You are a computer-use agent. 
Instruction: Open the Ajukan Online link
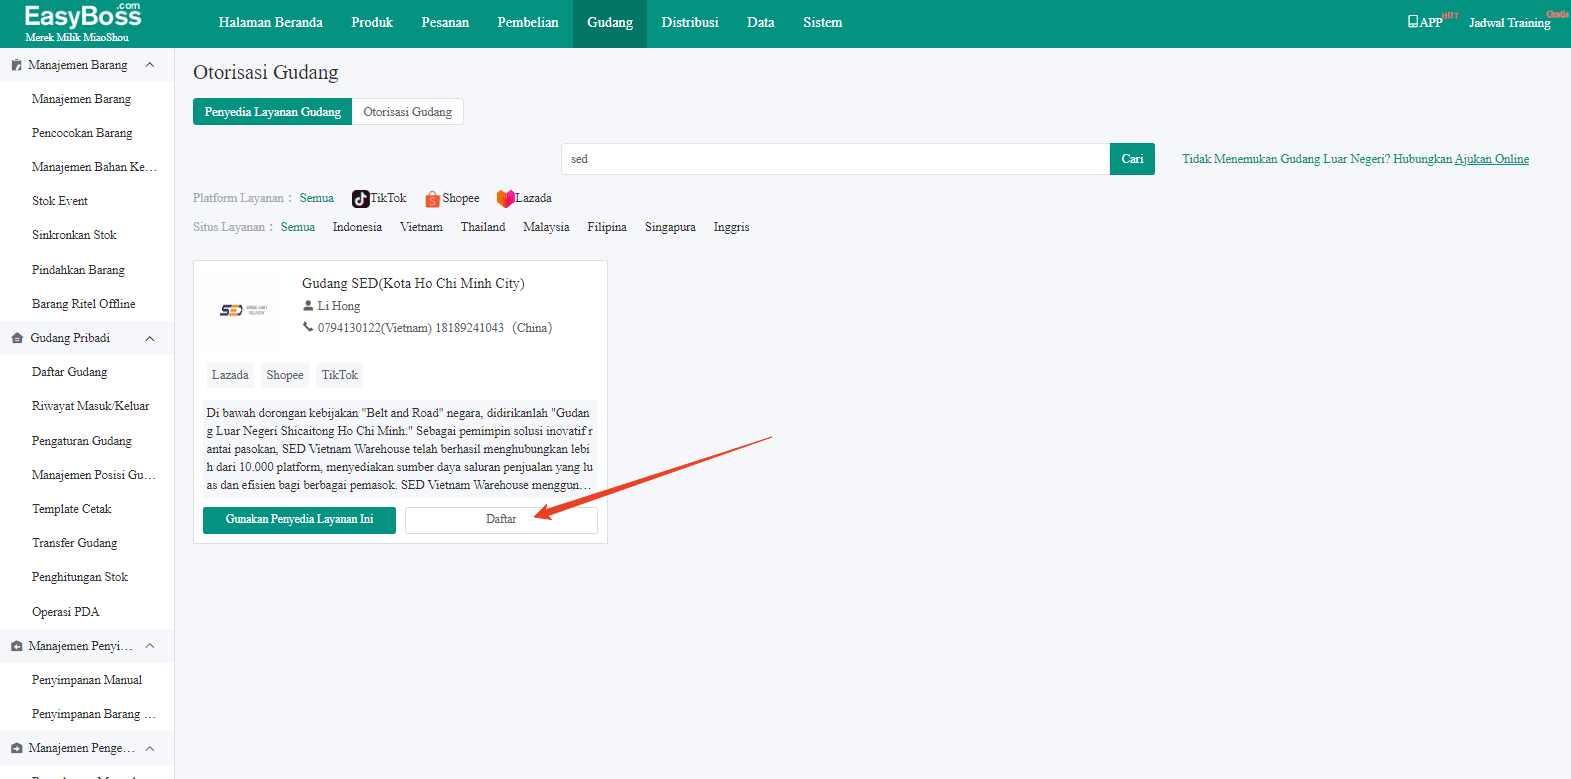(x=1492, y=159)
